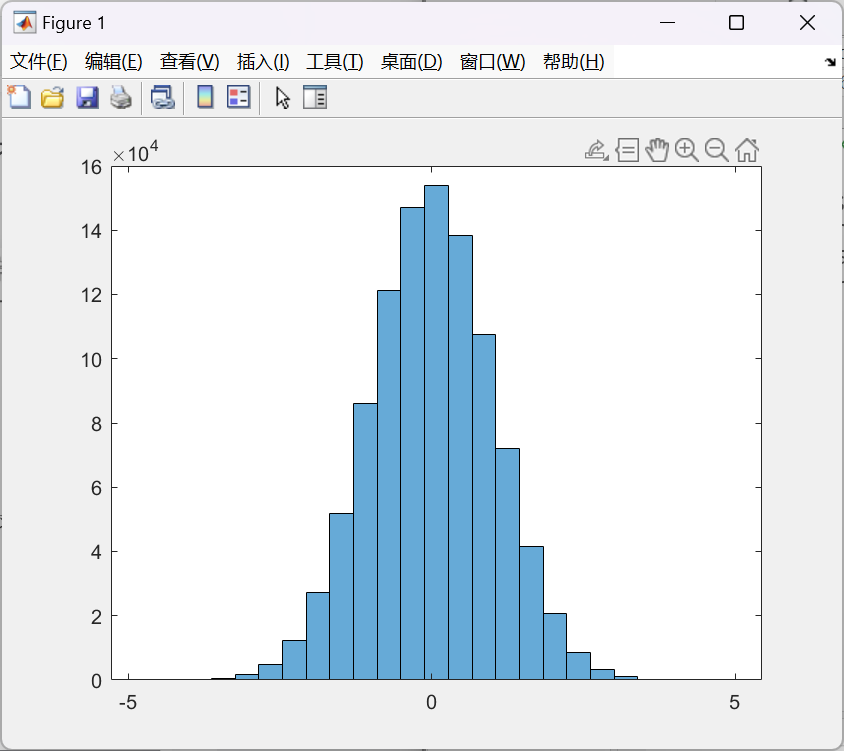Toggle the Link Plot toolbar button
Image resolution: width=844 pixels, height=751 pixels.
[162, 97]
